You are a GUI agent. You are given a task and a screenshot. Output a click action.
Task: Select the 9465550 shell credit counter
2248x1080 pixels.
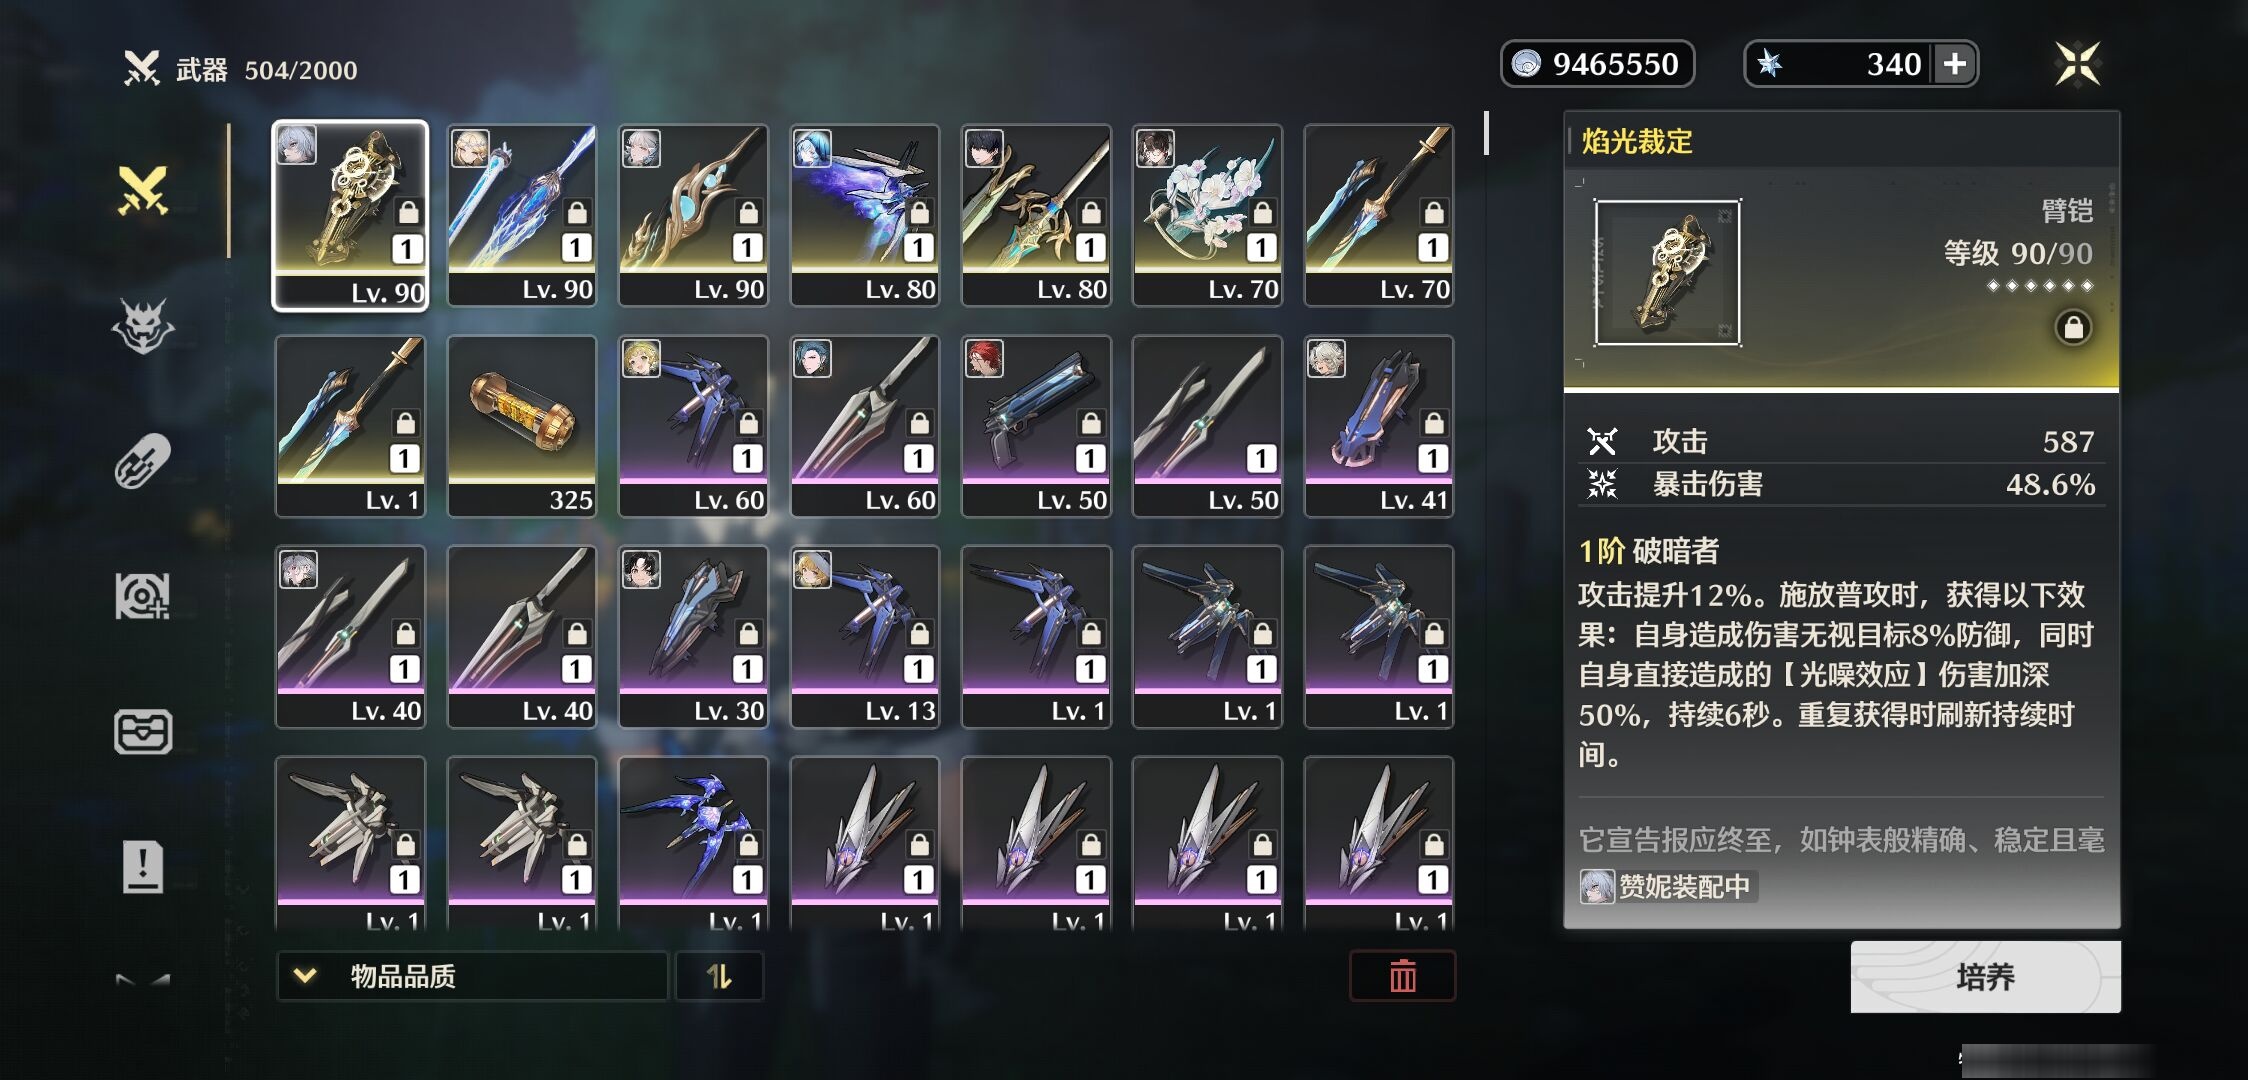click(x=1597, y=64)
